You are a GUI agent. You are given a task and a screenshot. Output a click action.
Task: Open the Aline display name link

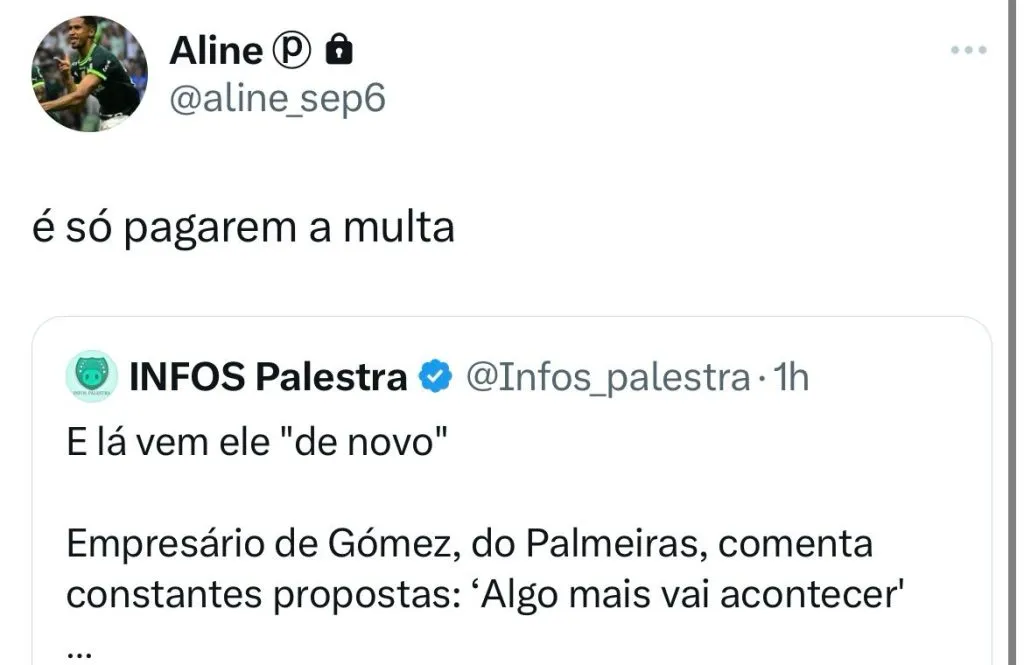[214, 50]
